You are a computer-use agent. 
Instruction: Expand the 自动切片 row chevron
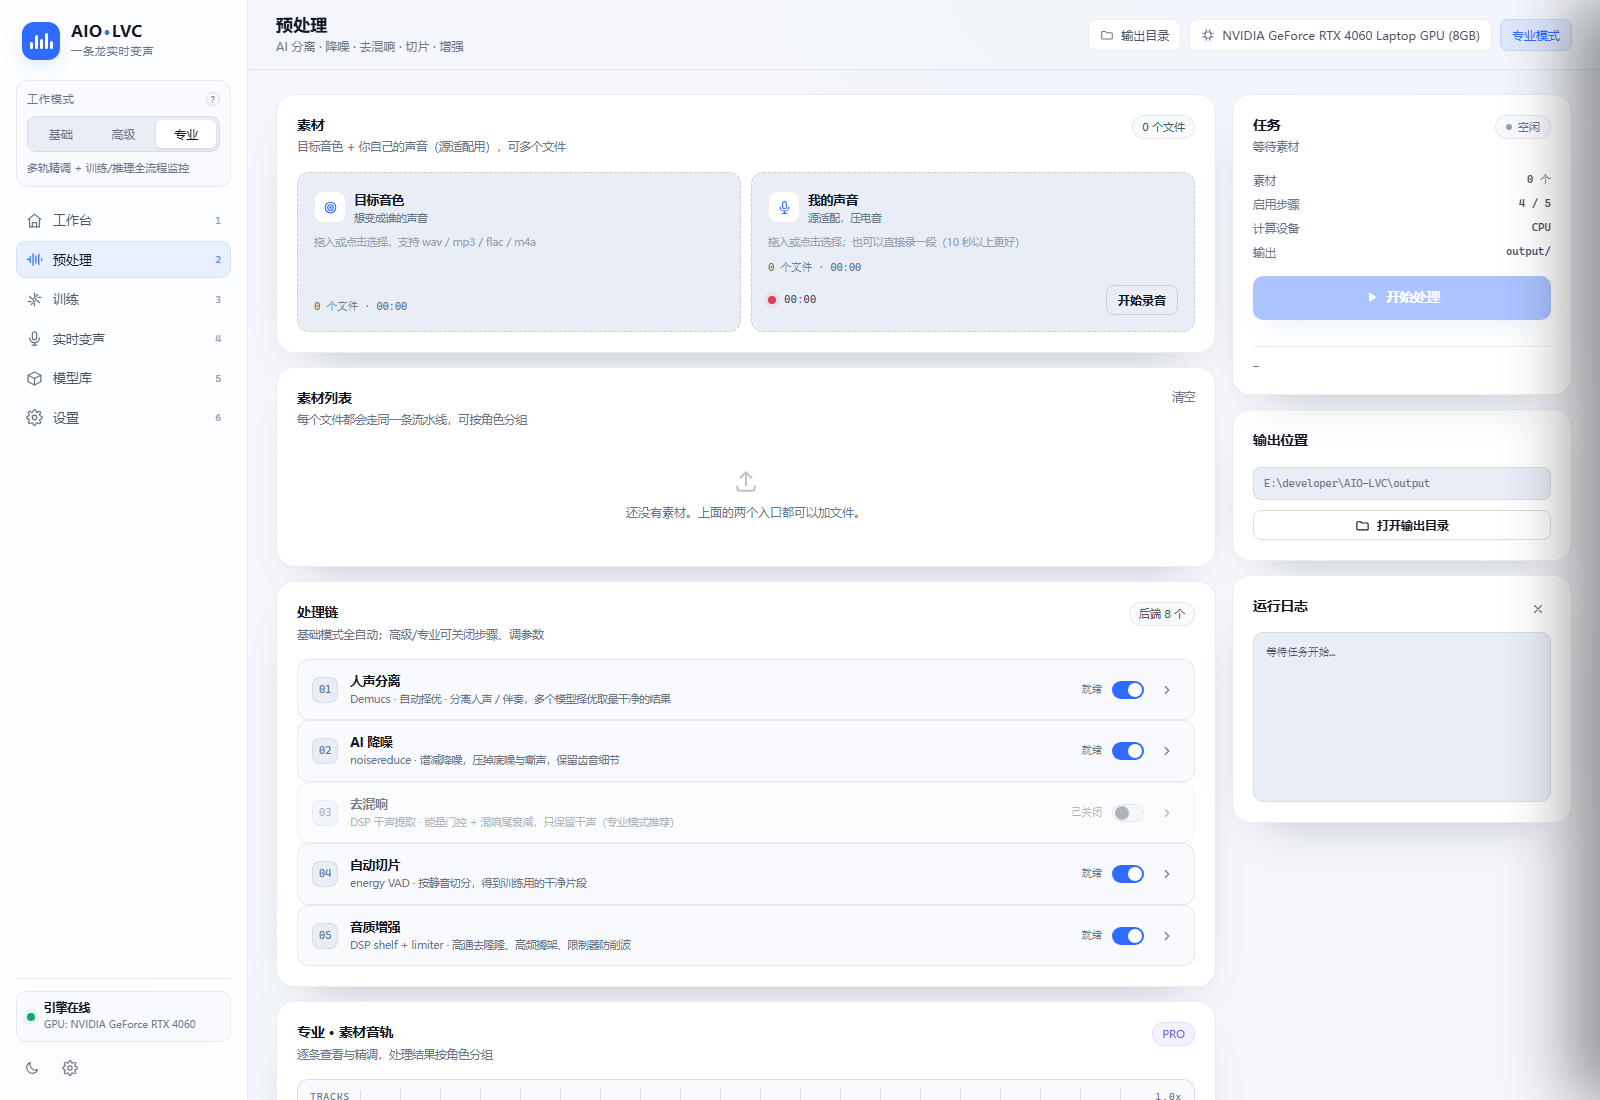[x=1167, y=874]
